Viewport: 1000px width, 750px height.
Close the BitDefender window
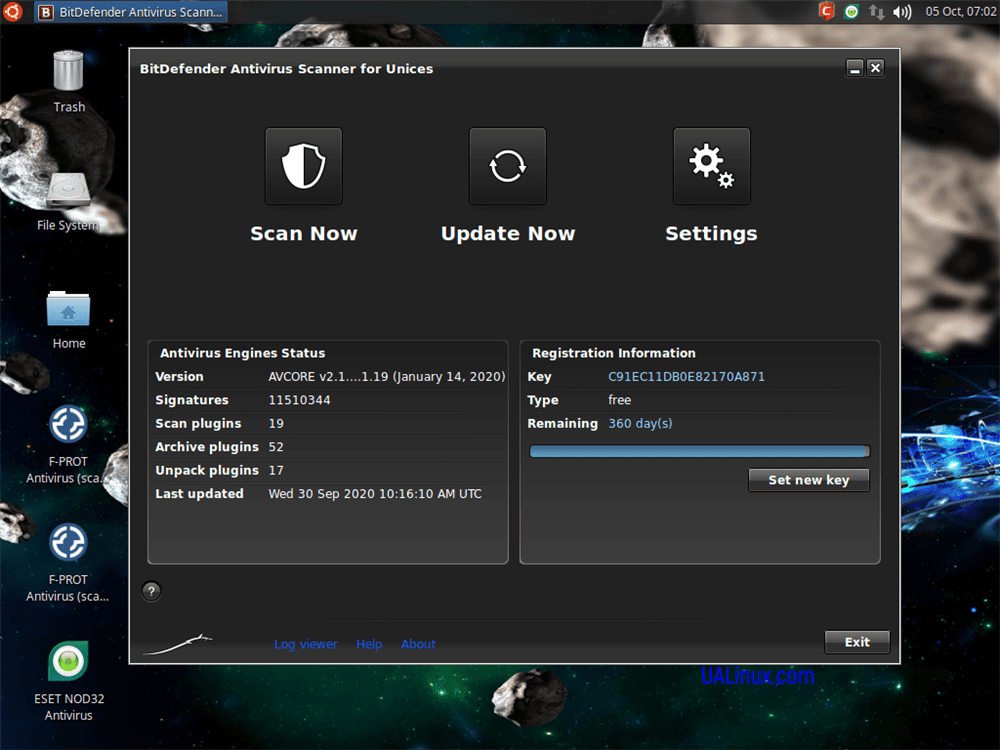876,68
